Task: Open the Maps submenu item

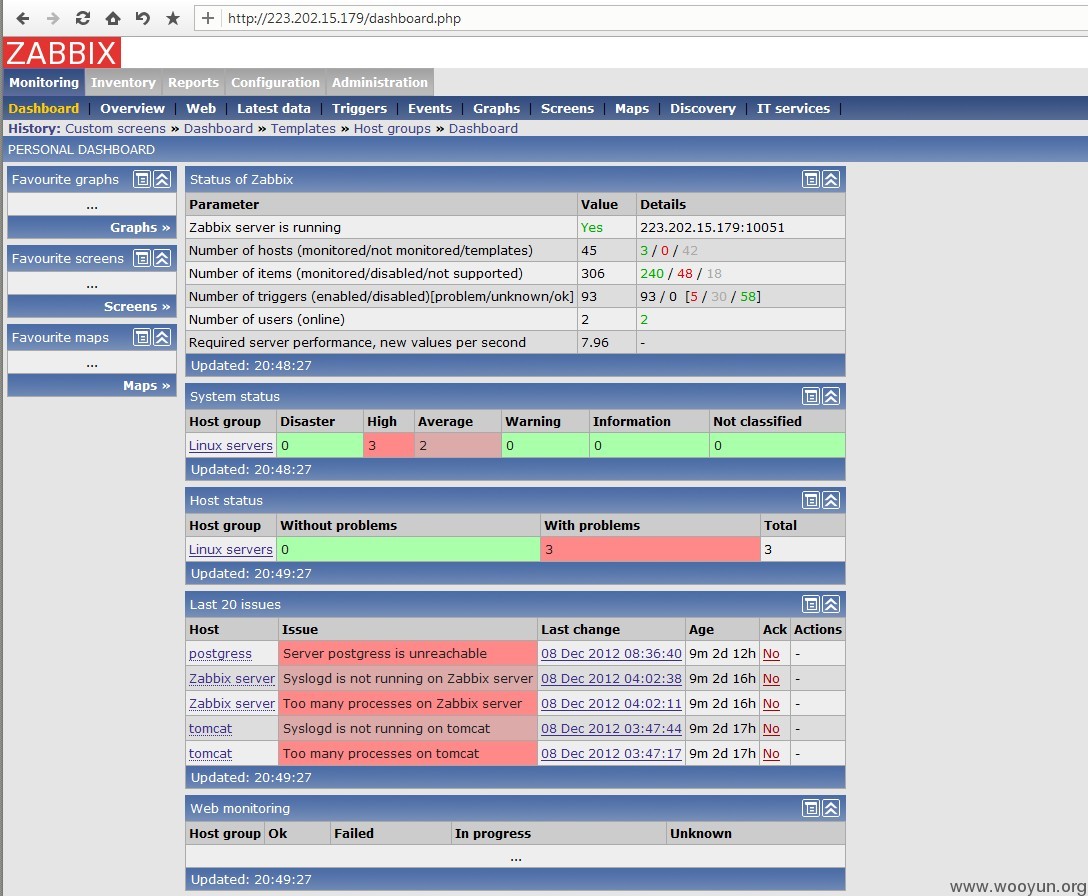Action: (x=631, y=108)
